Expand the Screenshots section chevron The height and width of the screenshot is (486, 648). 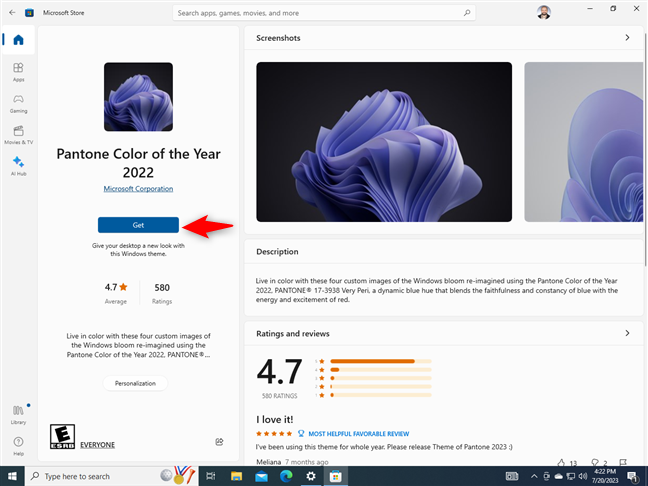pos(627,38)
